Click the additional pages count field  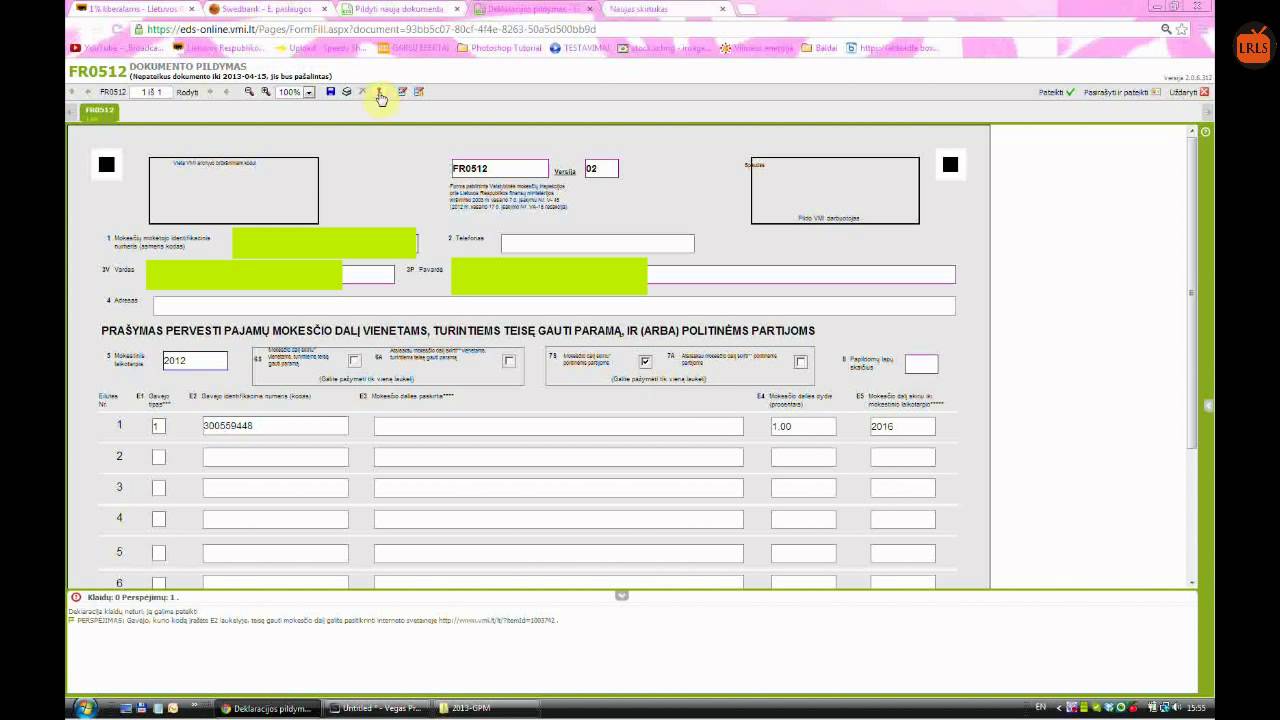click(x=922, y=364)
